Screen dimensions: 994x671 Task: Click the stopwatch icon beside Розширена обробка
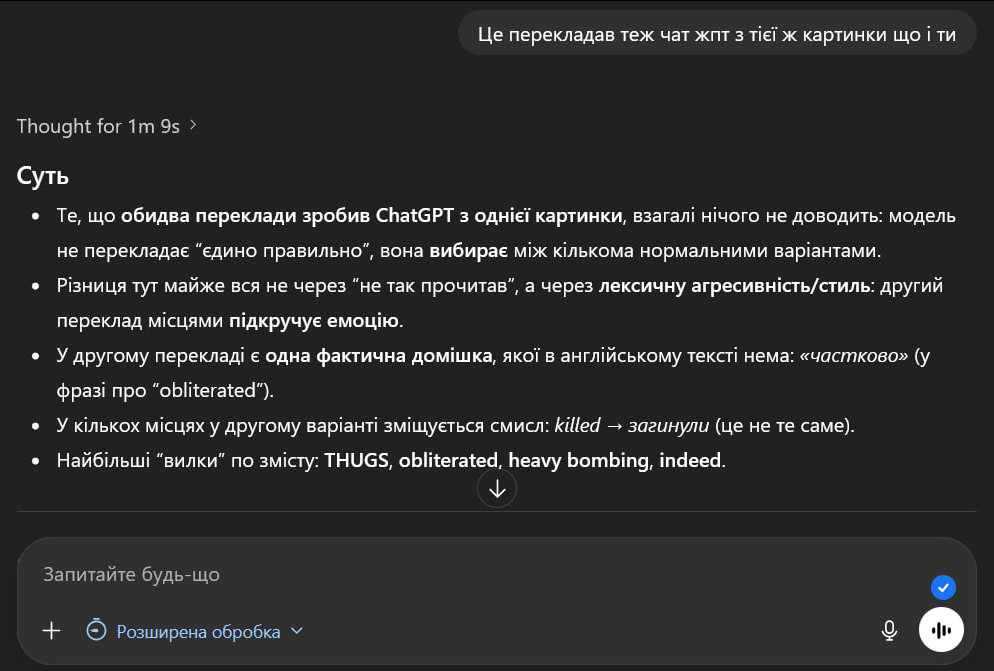click(x=96, y=630)
